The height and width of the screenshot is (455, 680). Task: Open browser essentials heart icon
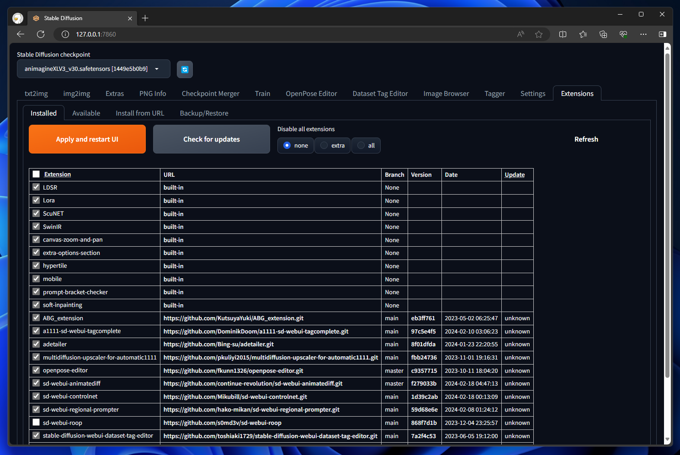tap(623, 34)
